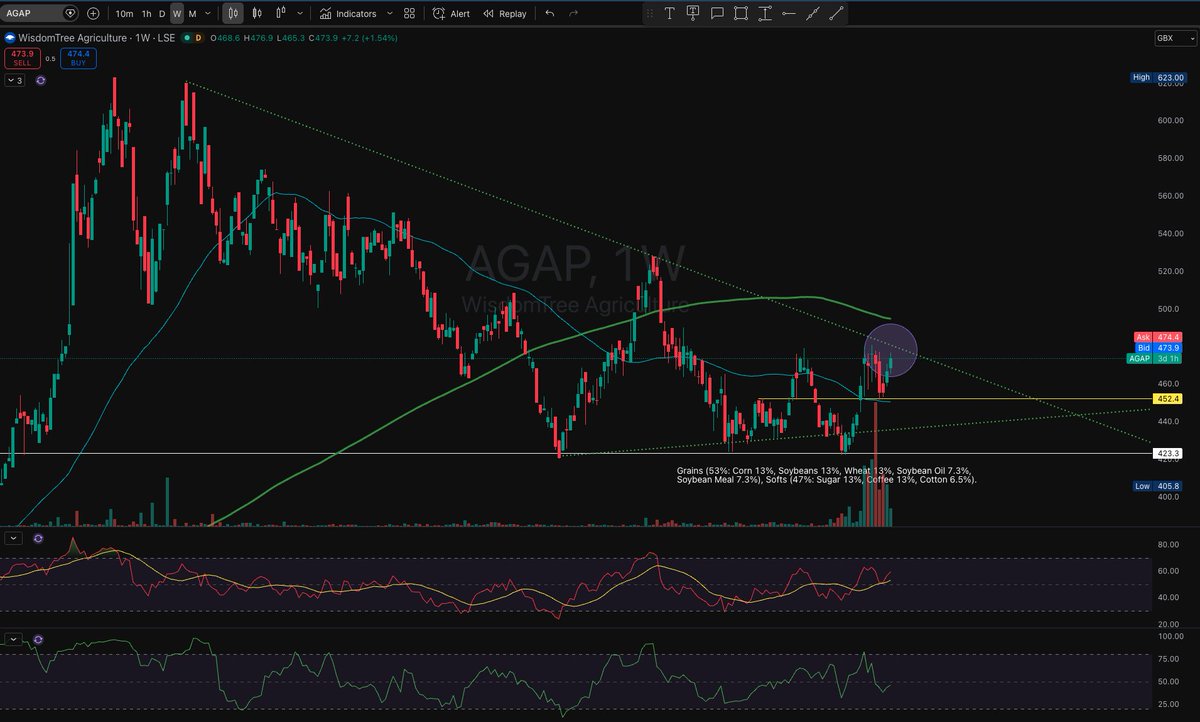Select the bars chart style icon
The height and width of the screenshot is (722, 1200).
[x=233, y=13]
